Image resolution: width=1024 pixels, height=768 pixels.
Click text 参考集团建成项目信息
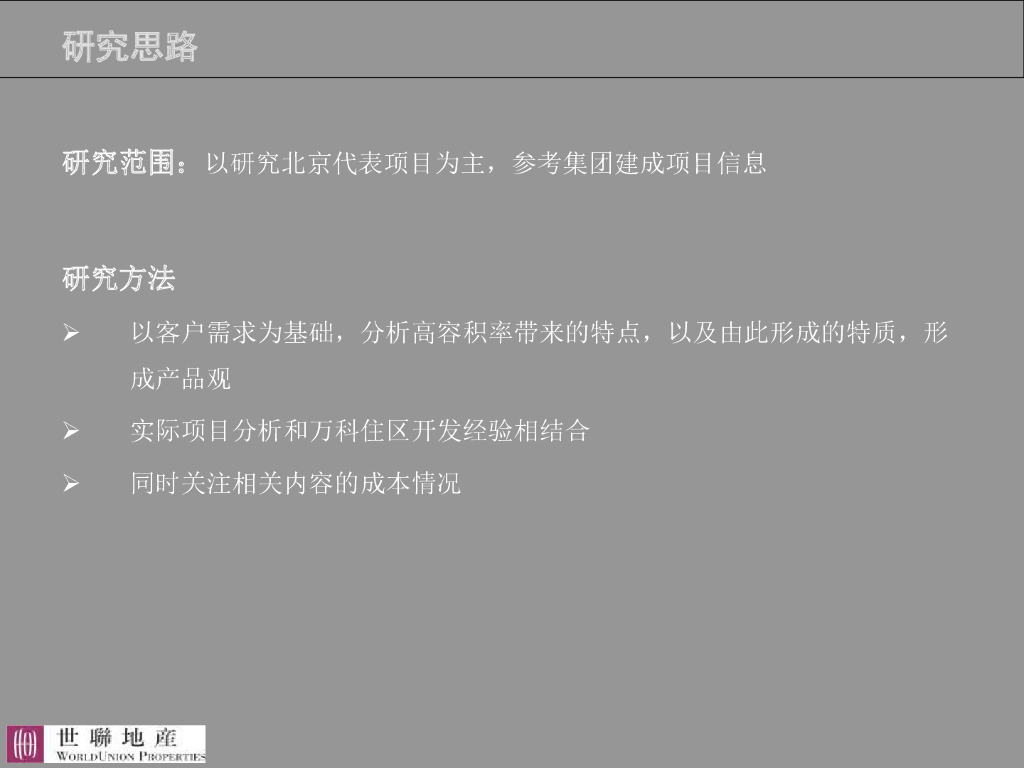click(639, 163)
